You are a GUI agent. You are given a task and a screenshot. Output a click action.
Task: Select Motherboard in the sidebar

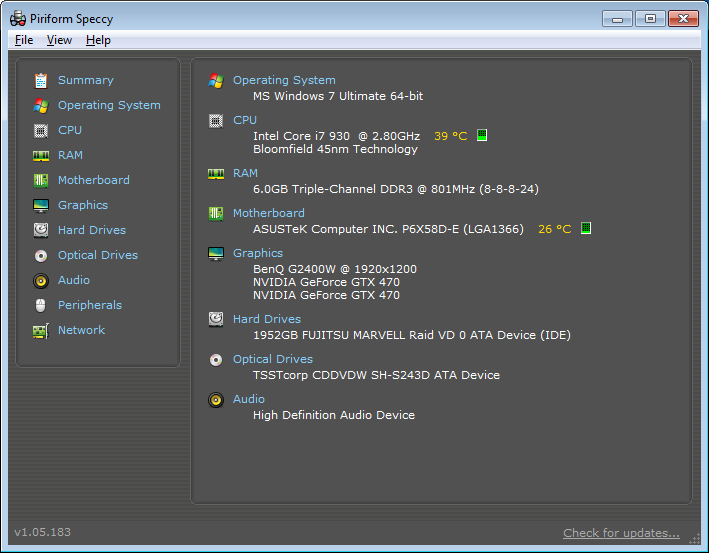coord(94,180)
